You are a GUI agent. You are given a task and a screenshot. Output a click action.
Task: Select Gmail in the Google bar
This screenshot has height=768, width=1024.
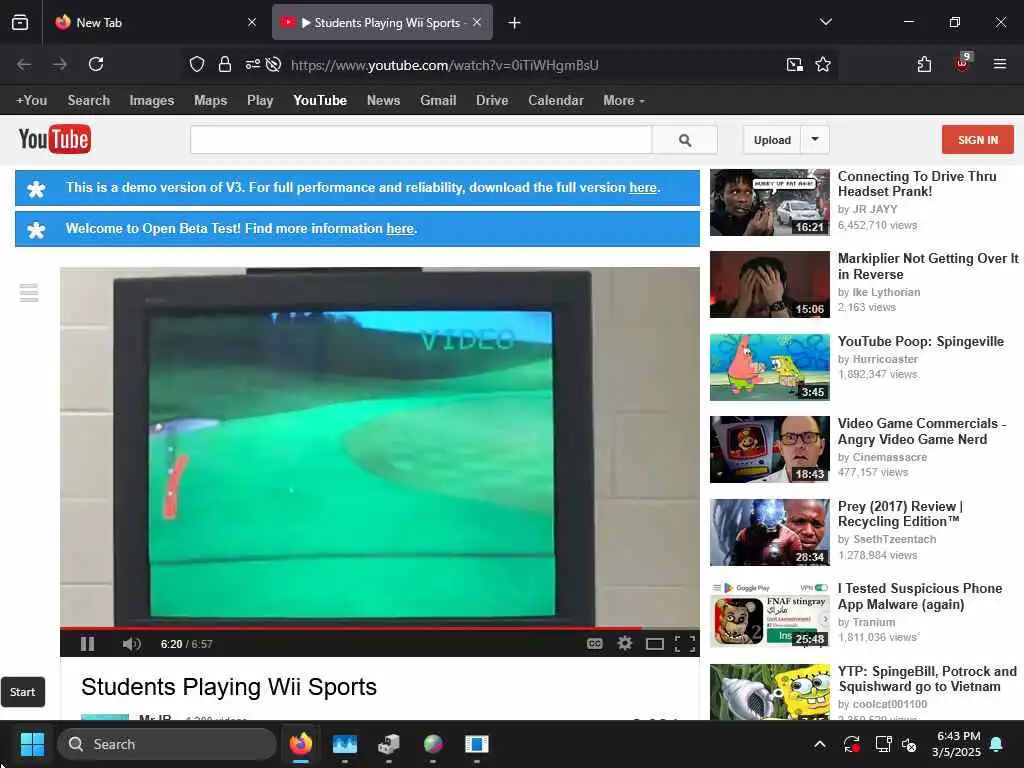coord(438,101)
